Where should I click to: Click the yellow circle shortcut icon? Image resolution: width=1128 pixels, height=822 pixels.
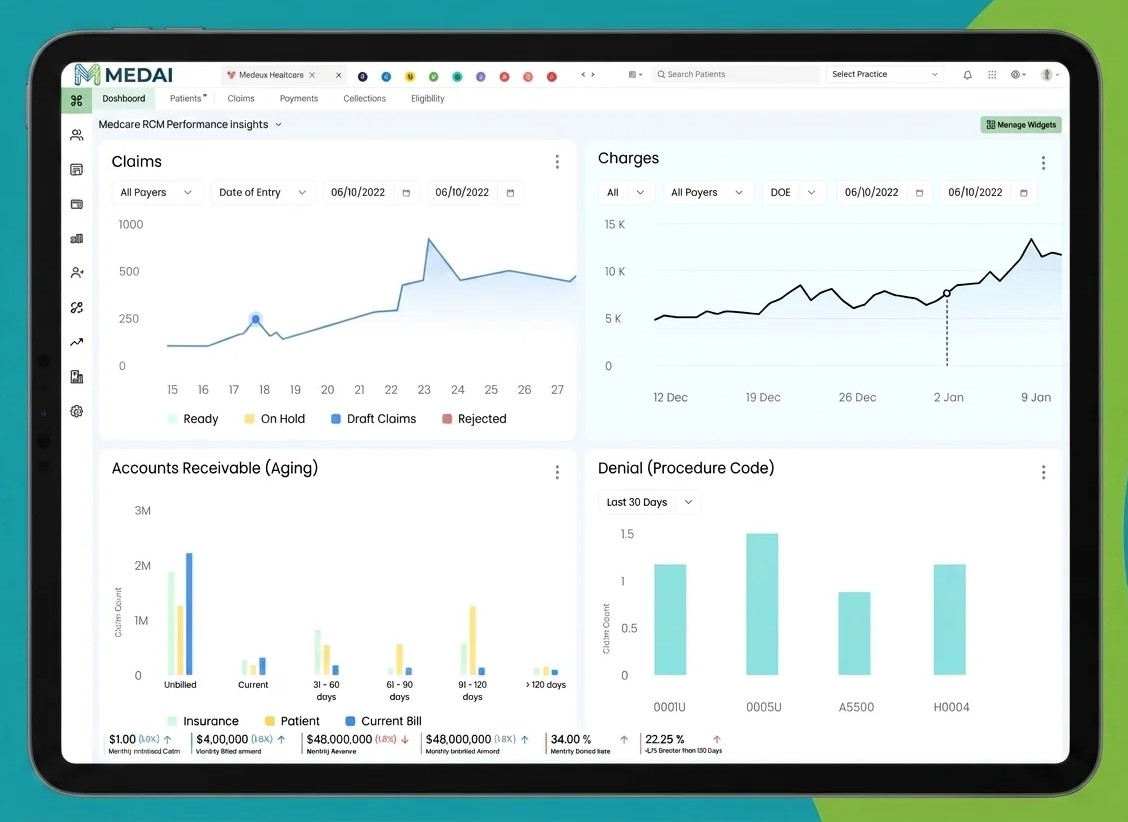pyautogui.click(x=410, y=76)
